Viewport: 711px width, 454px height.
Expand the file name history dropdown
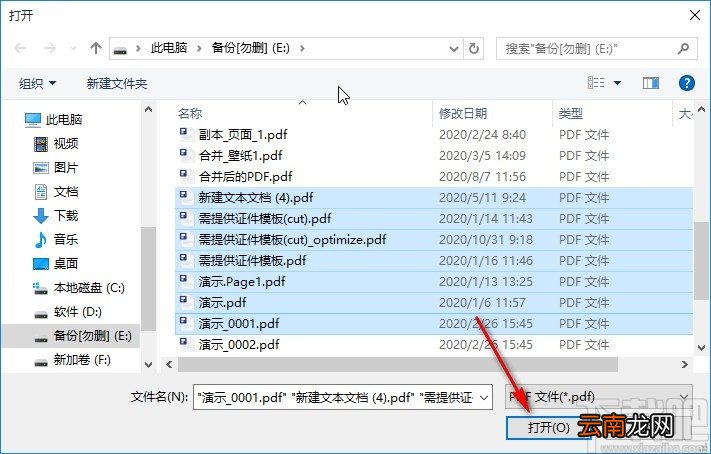coord(484,398)
